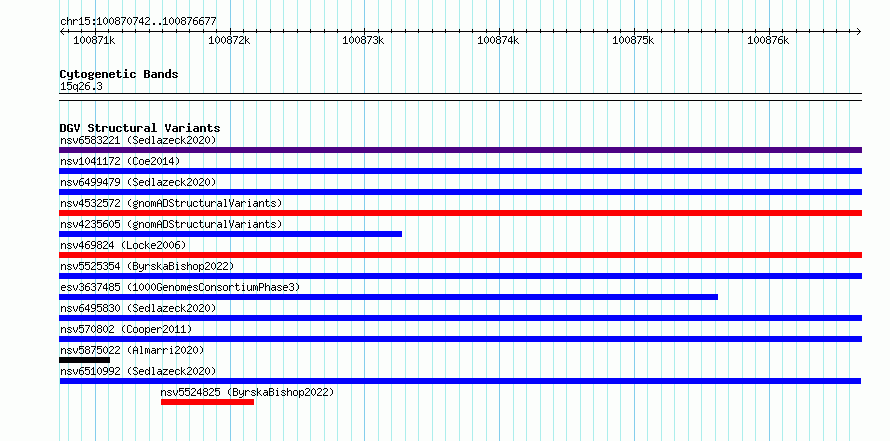The width and height of the screenshot is (890, 441).
Task: Select the blue bar under nsv5525354
Action: (x=460, y=276)
